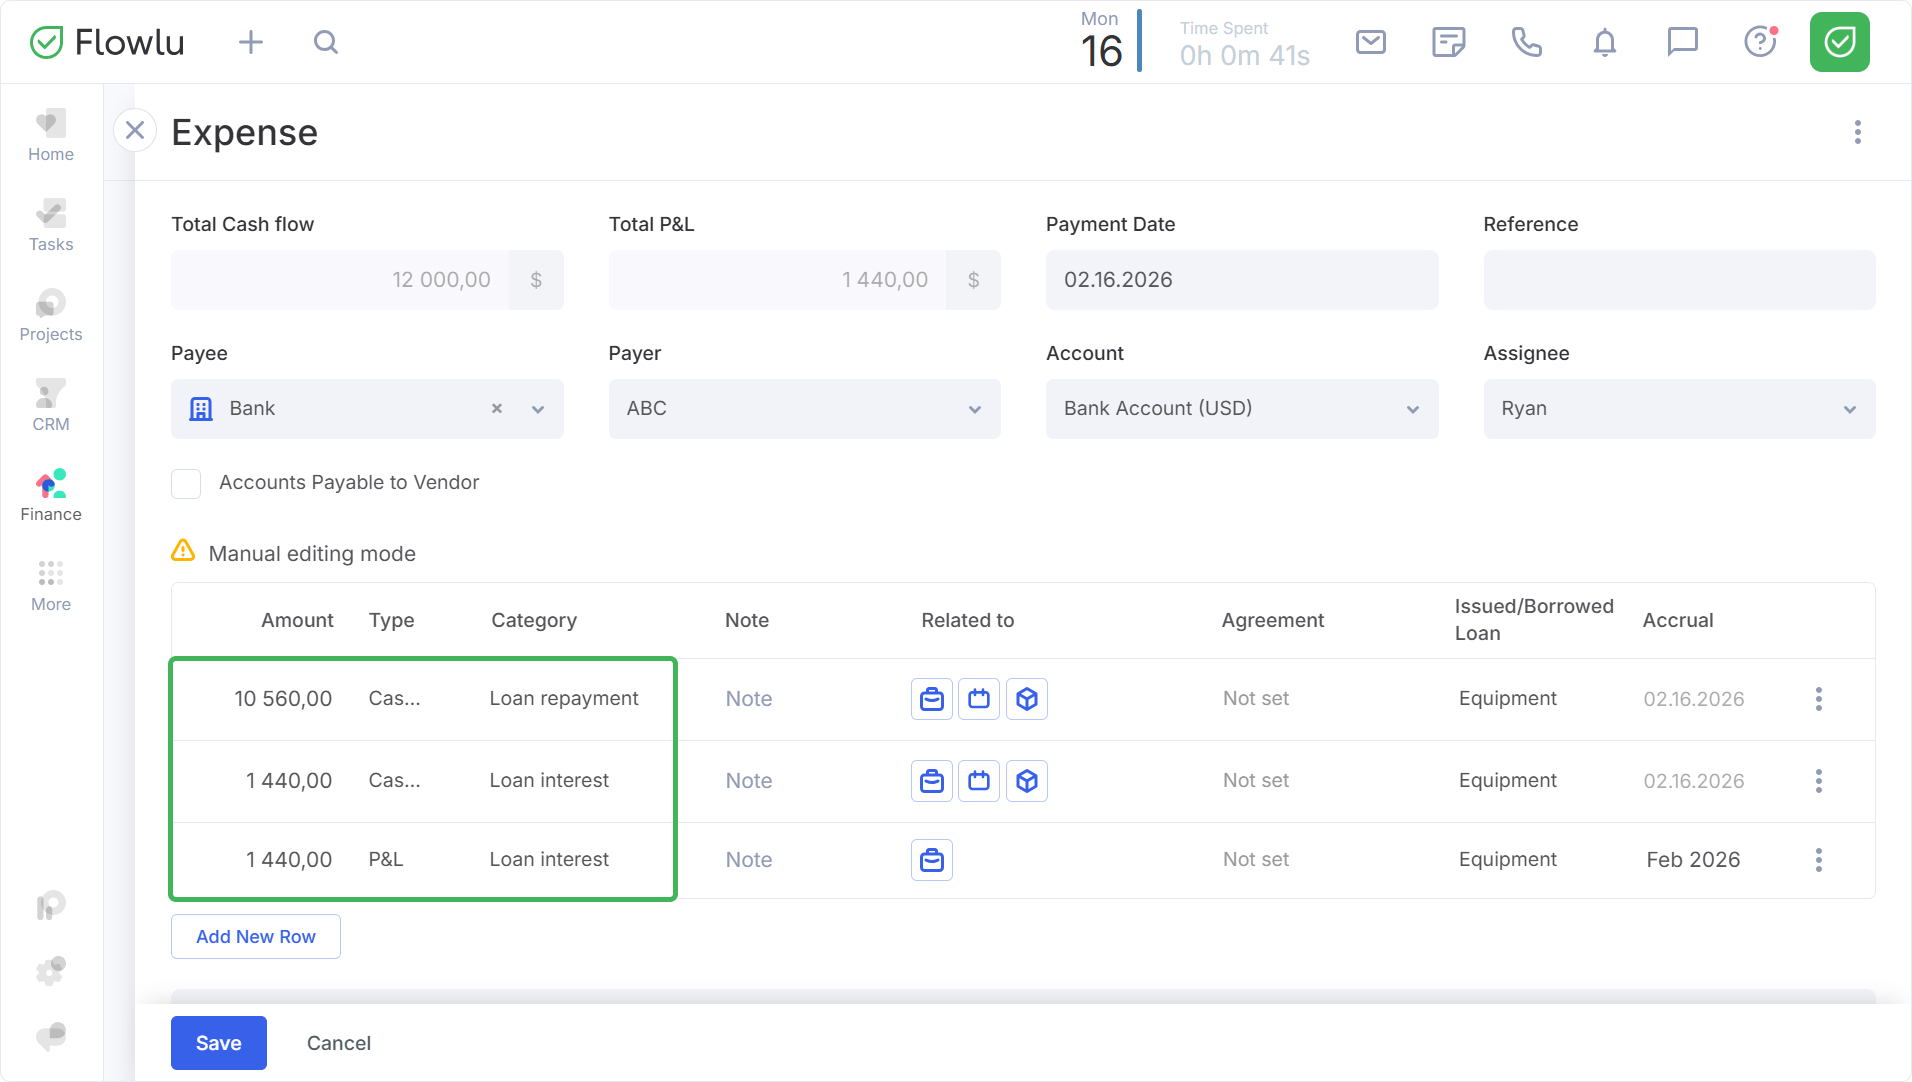Screen dimensions: 1912x1082
Task: Expand the Assignee dropdown showing Ryan
Action: coord(1678,409)
